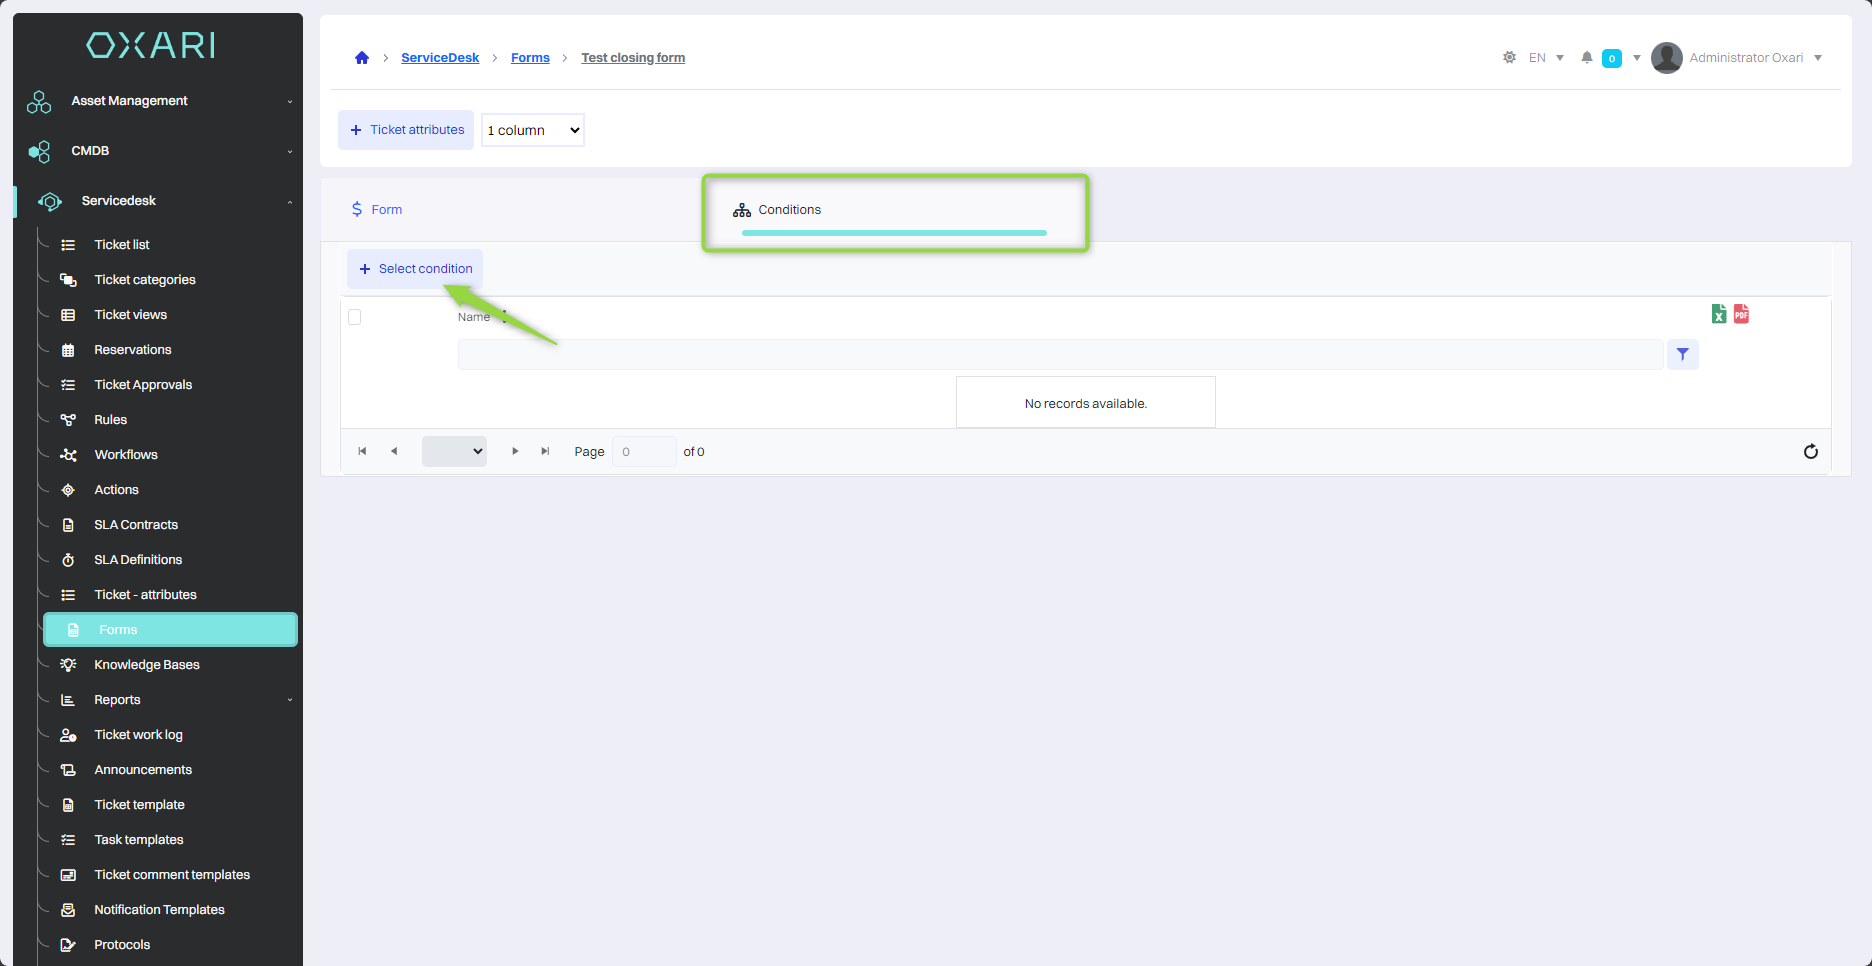Image resolution: width=1872 pixels, height=966 pixels.
Task: Go to home via house icon
Action: click(x=362, y=58)
